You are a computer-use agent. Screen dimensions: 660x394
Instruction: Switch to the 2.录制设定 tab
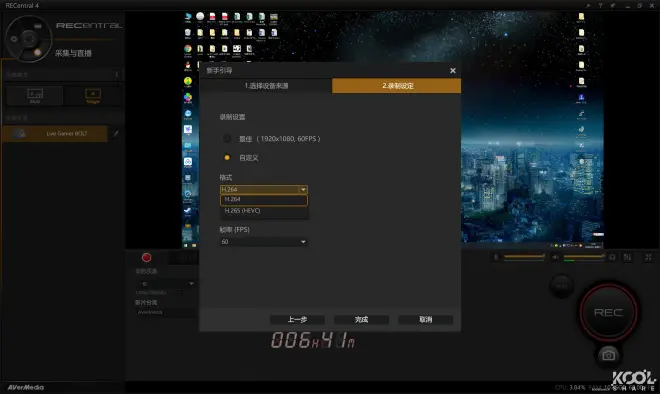pos(397,86)
